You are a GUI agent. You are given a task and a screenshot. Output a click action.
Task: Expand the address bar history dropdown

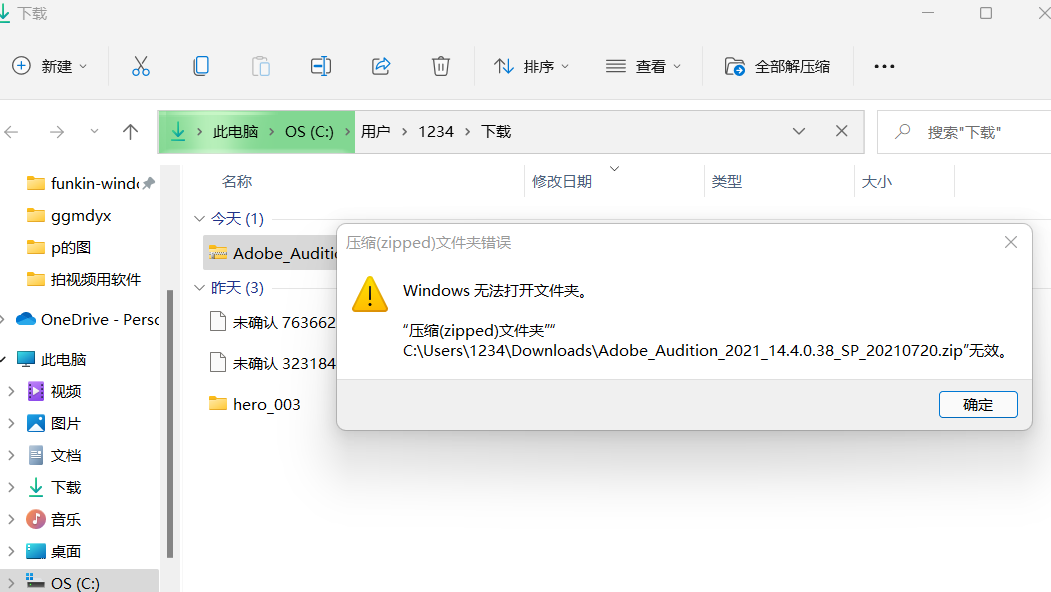[799, 131]
